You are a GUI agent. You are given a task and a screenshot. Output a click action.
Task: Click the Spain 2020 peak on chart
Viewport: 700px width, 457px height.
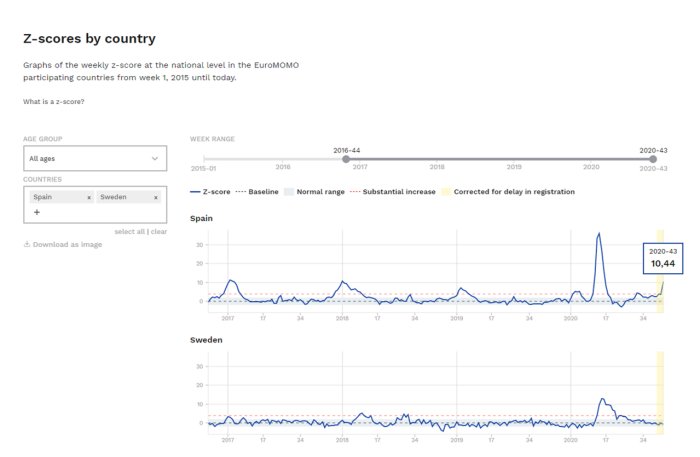coord(599,233)
